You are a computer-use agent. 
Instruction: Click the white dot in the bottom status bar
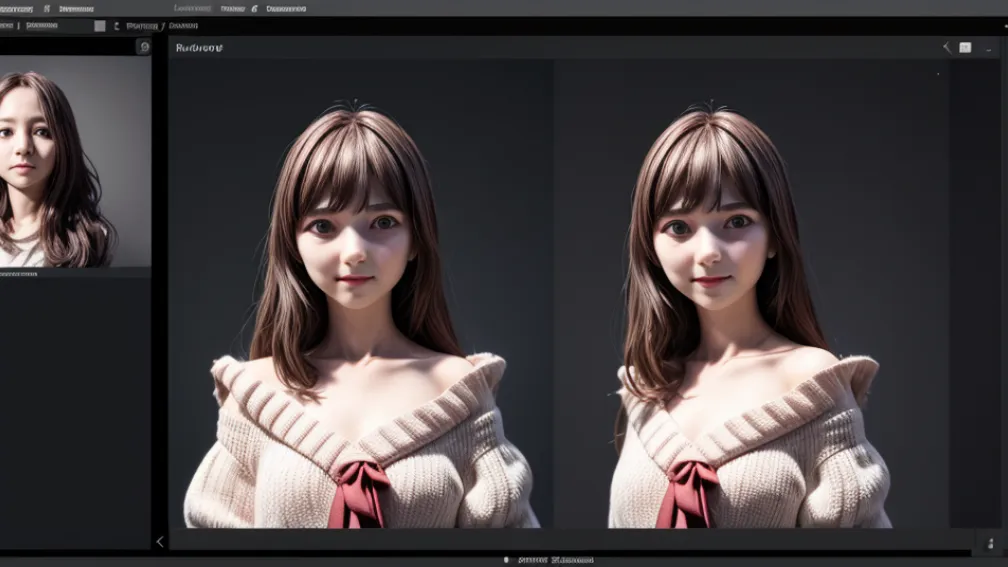point(506,560)
